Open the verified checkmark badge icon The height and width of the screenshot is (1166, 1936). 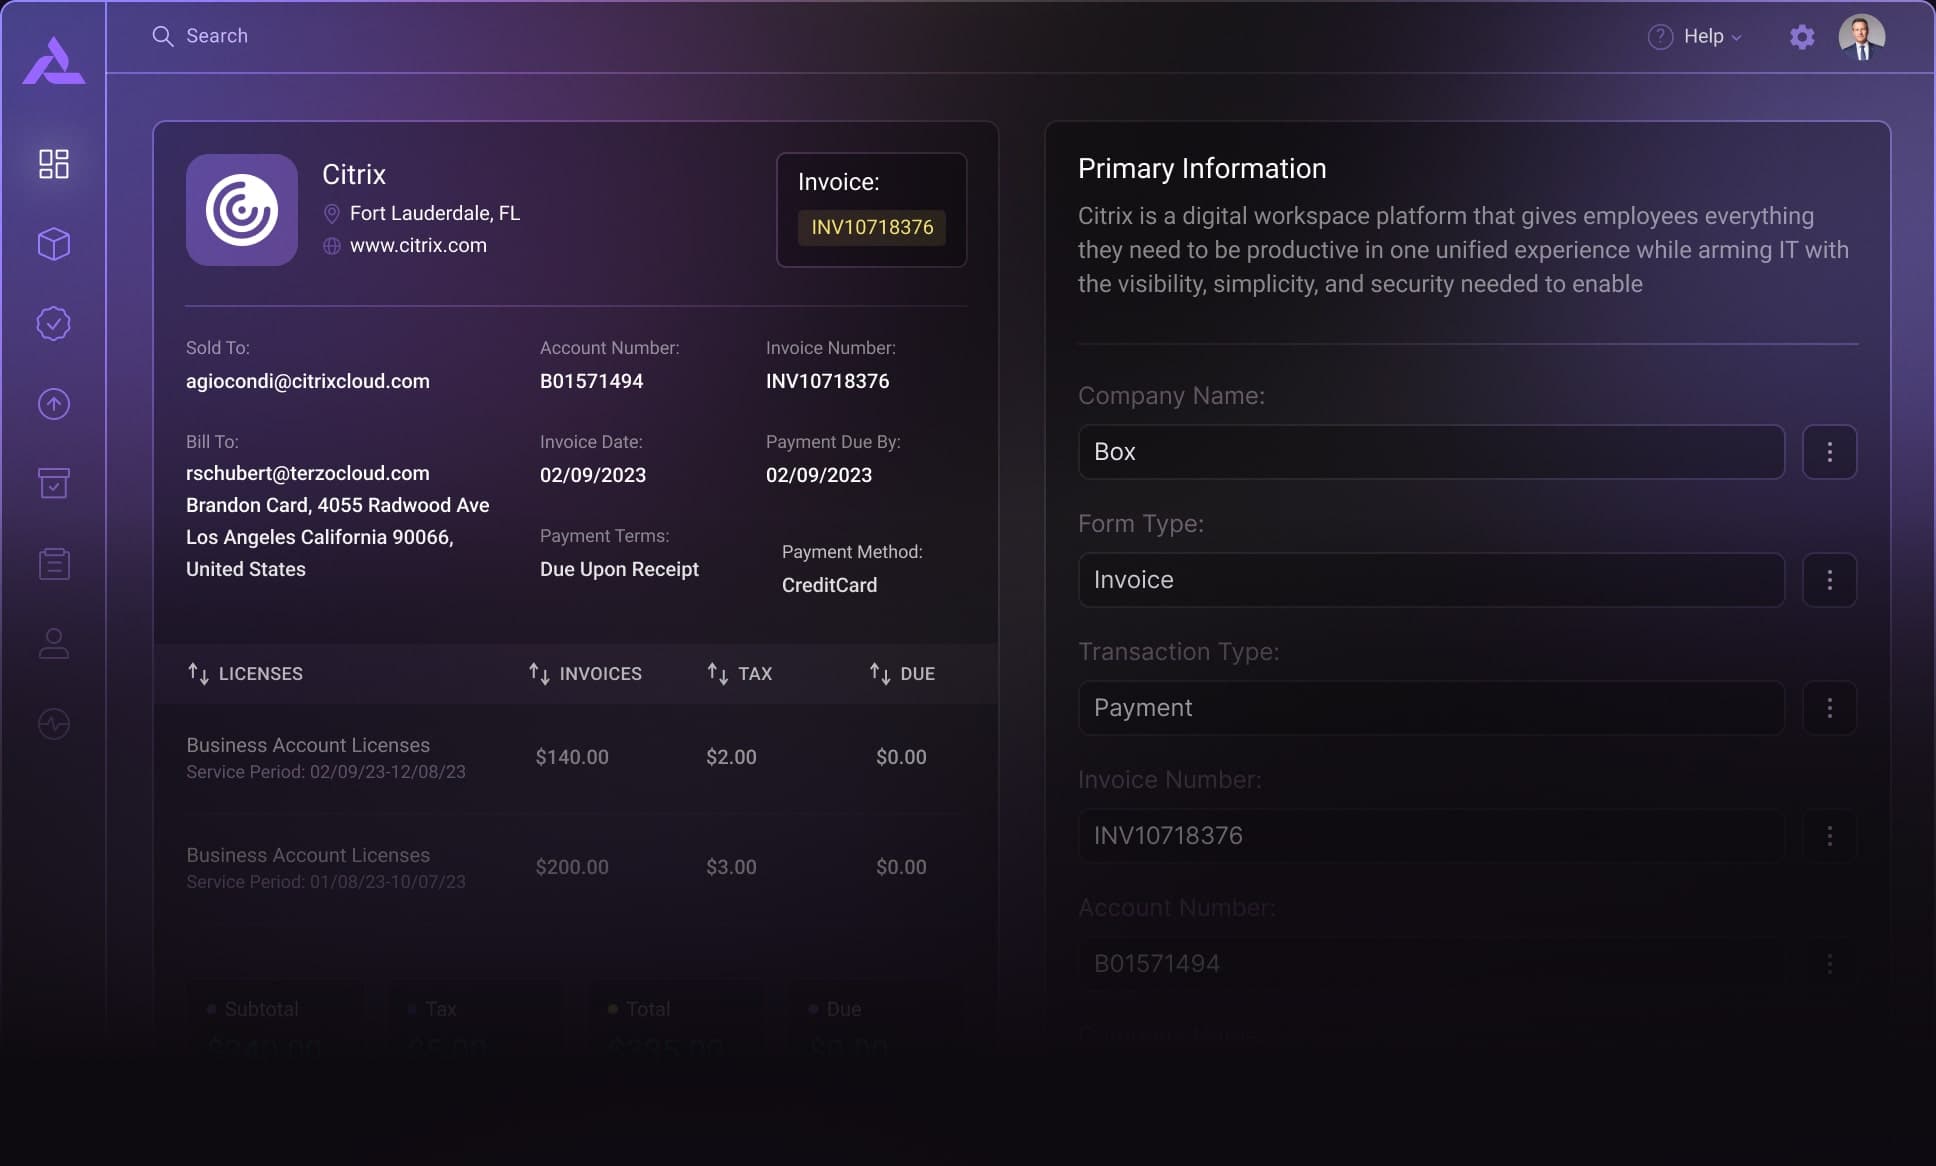(x=54, y=324)
